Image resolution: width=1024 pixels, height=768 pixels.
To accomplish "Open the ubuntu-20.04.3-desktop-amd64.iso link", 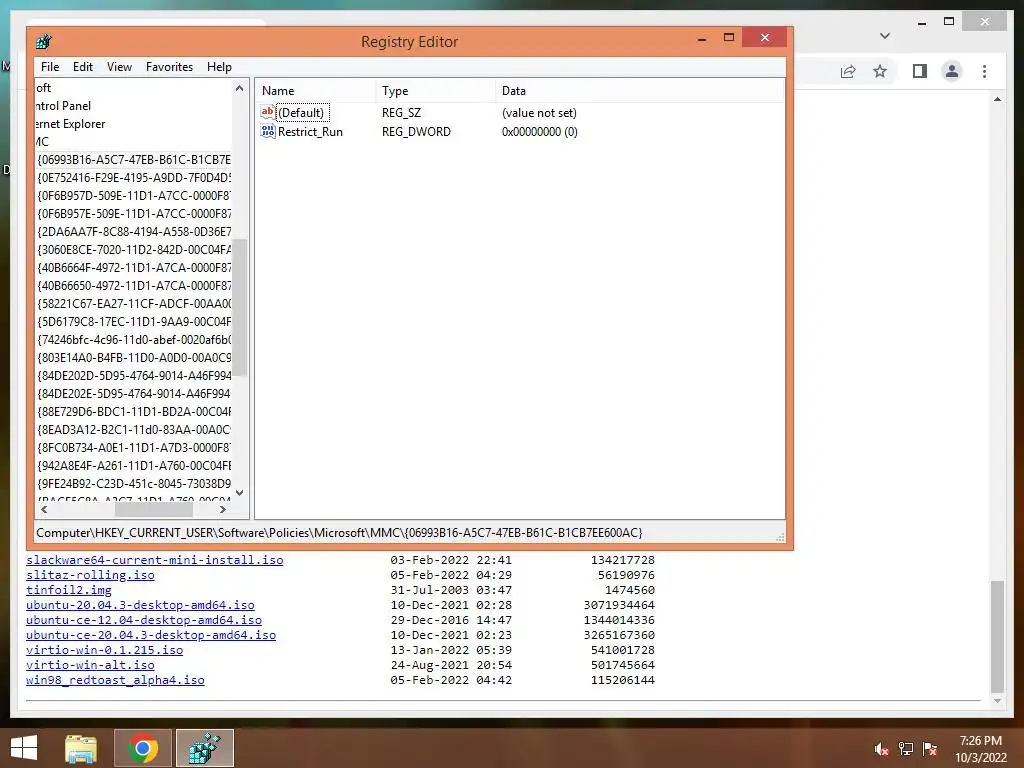I will click(140, 605).
